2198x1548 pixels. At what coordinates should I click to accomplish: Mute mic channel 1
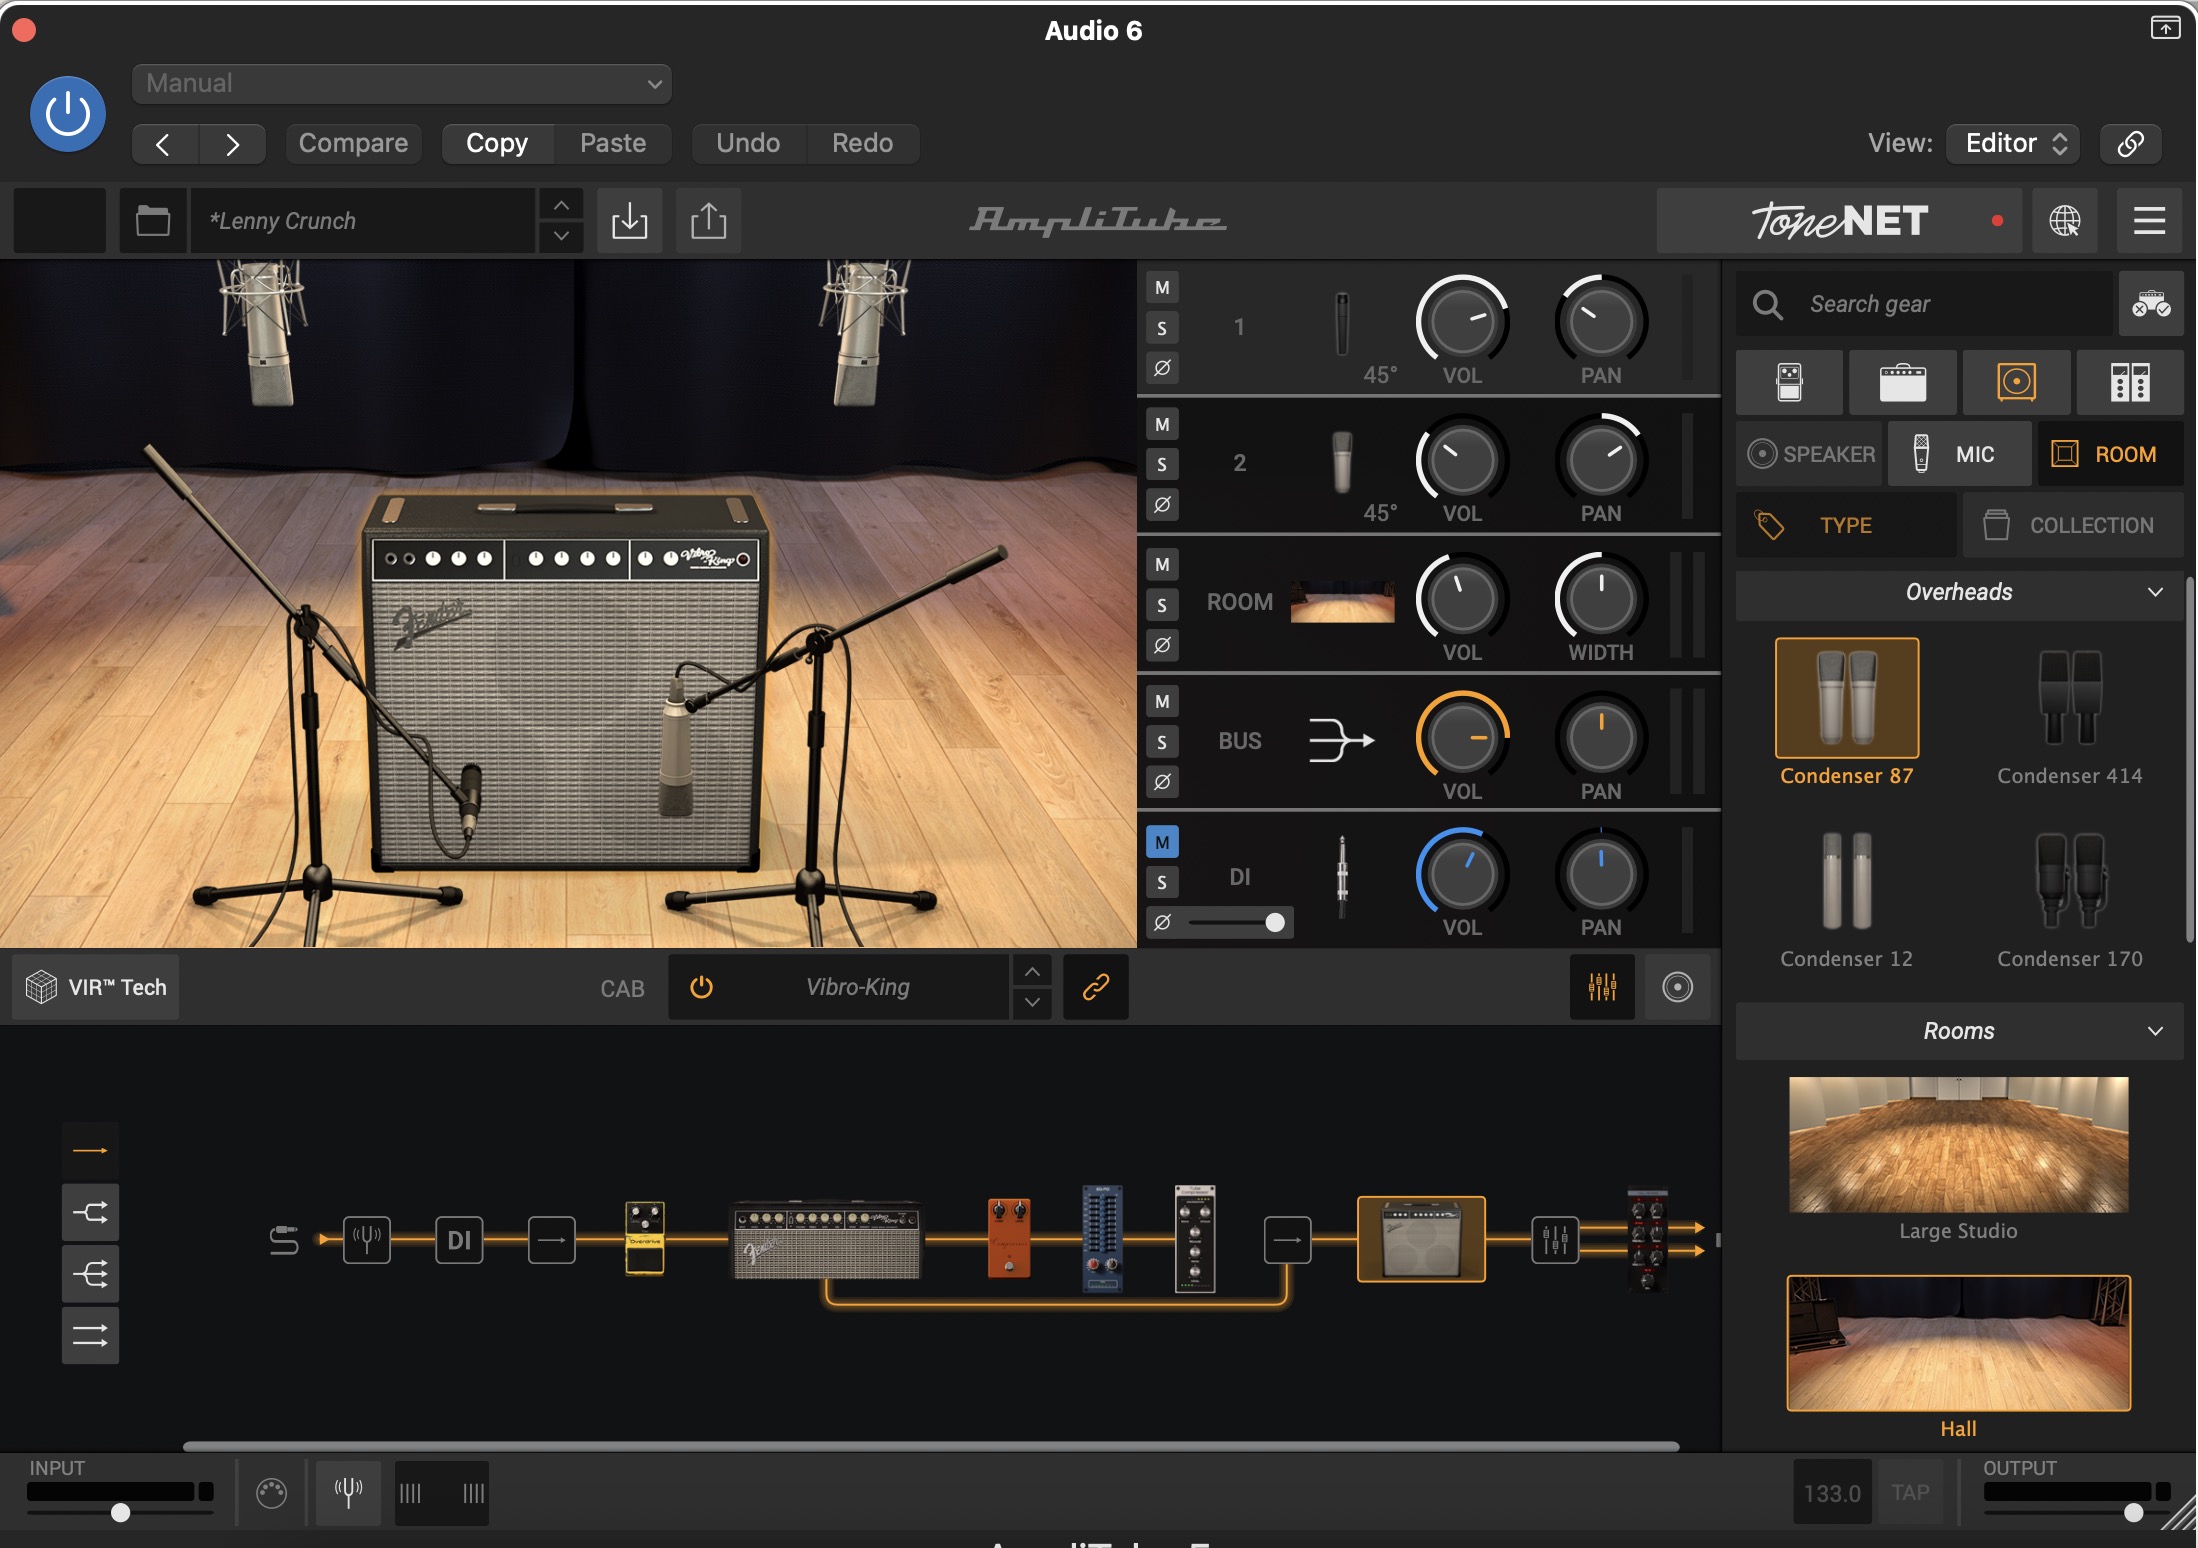1162,288
